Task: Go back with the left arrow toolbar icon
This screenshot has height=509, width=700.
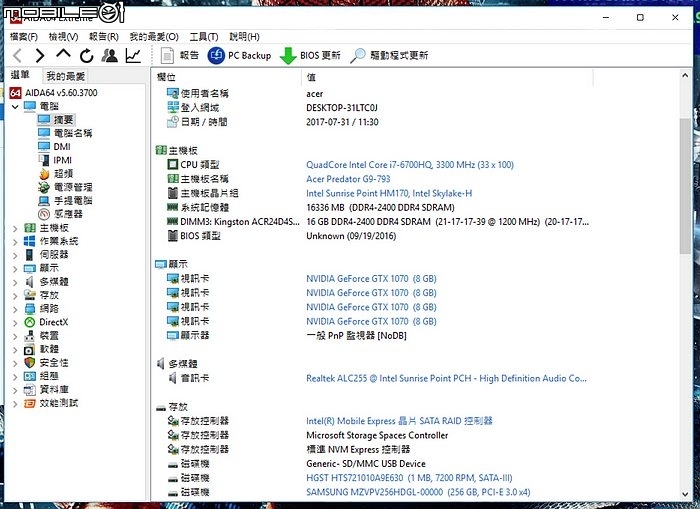Action: pos(17,56)
